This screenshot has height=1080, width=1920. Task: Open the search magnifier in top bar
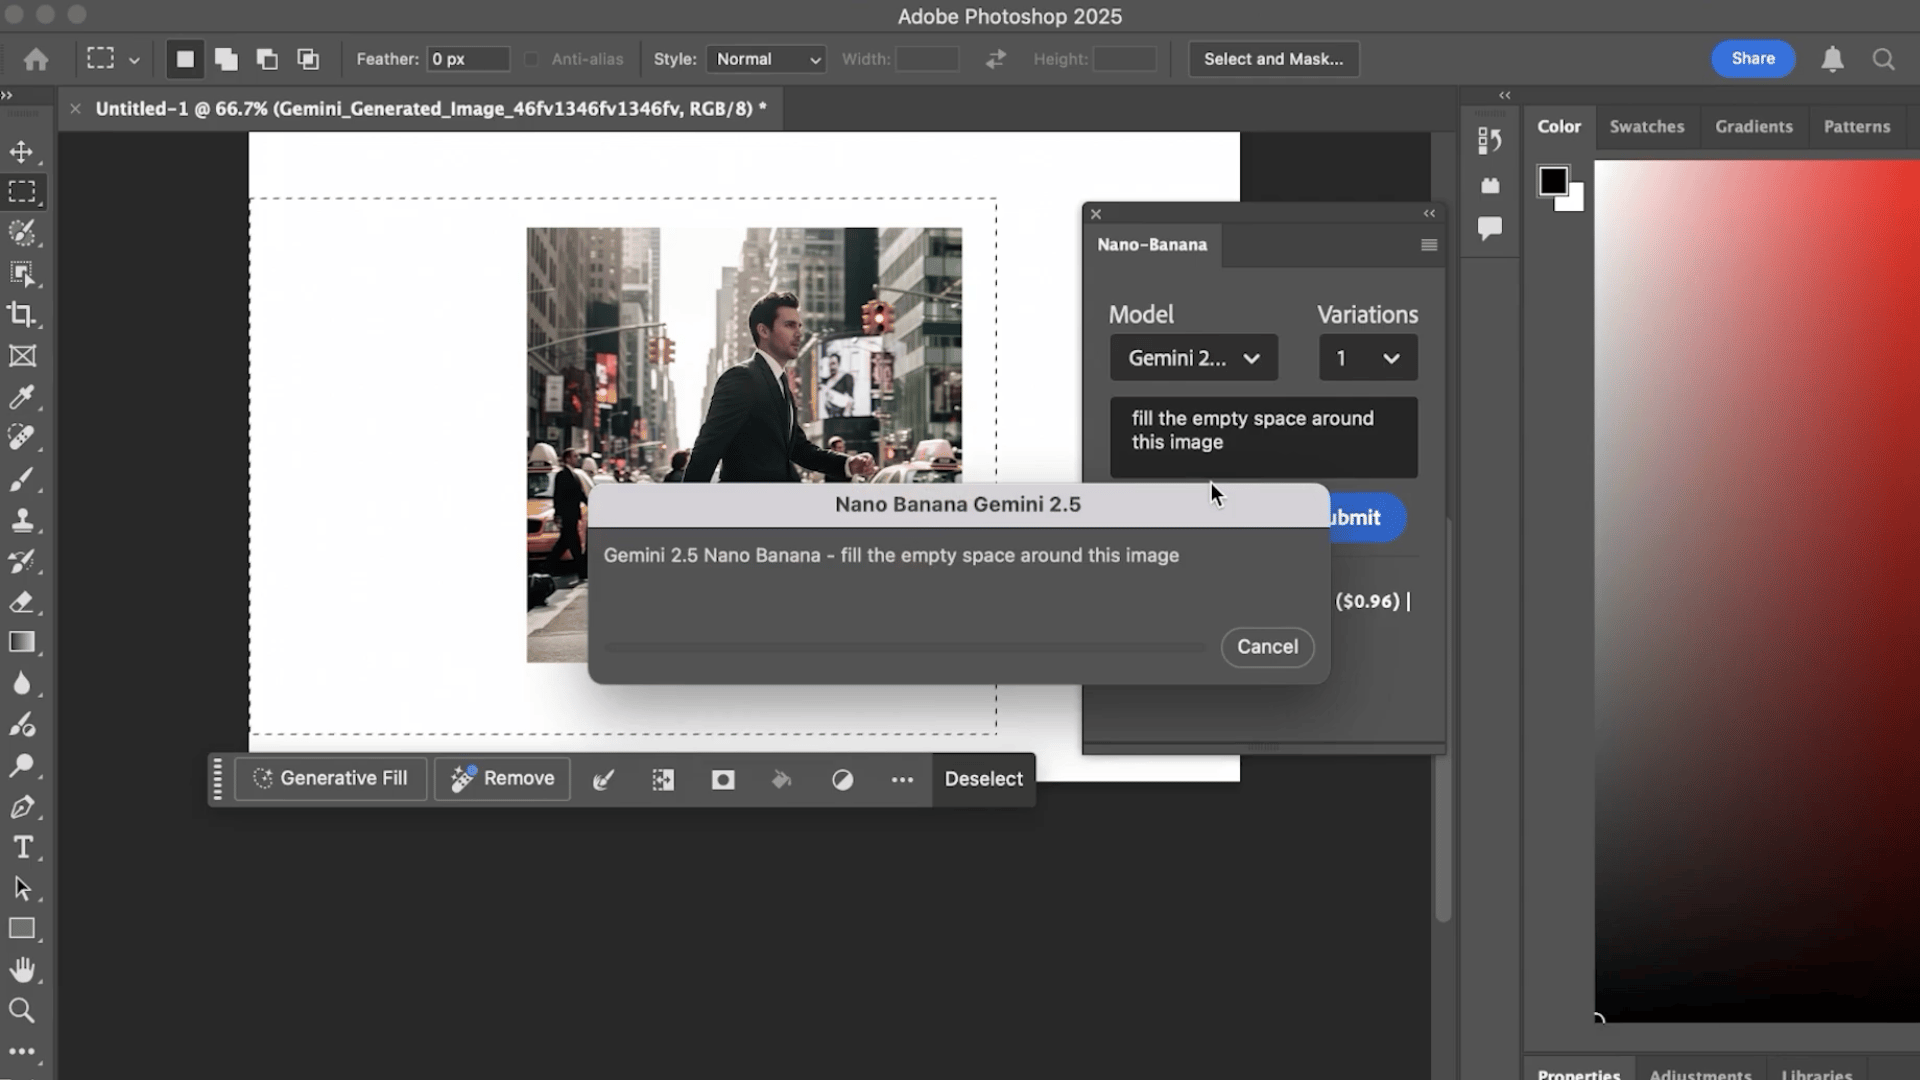point(1884,59)
